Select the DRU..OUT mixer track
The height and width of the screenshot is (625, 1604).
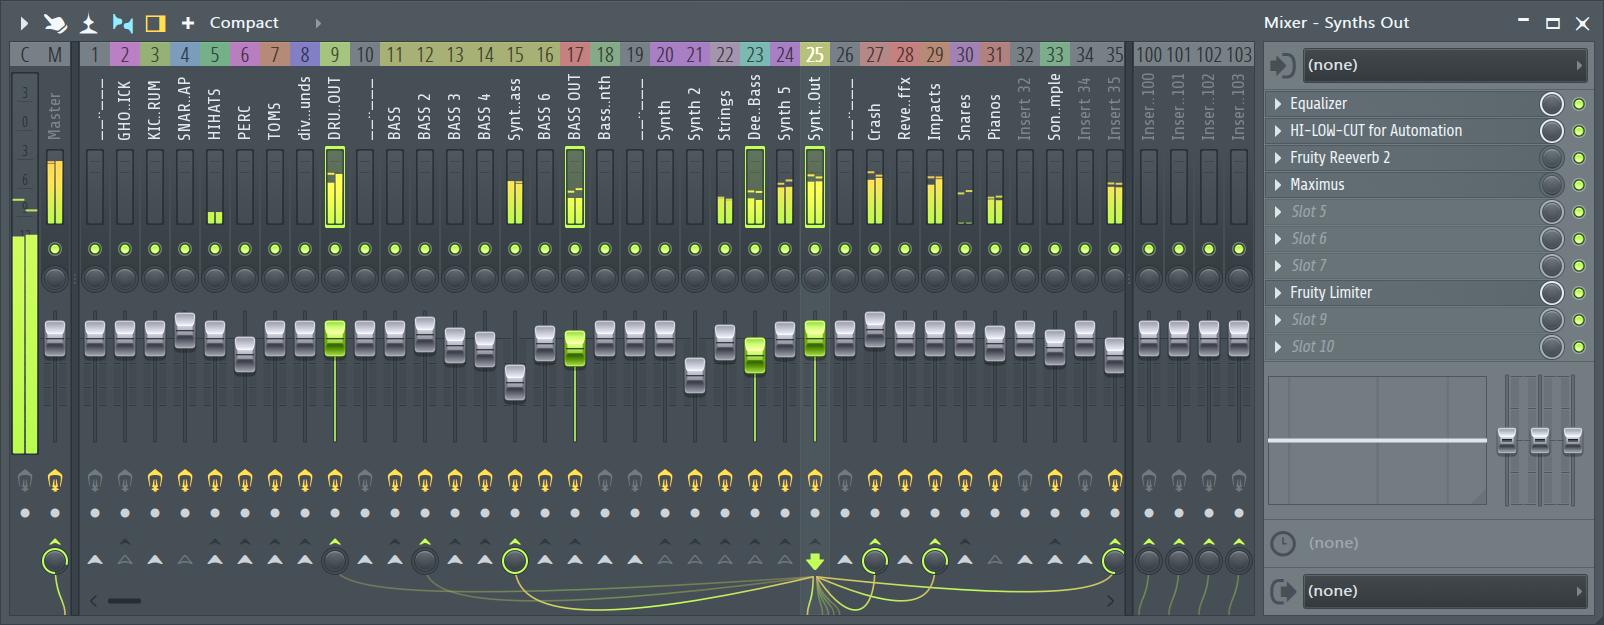335,110
